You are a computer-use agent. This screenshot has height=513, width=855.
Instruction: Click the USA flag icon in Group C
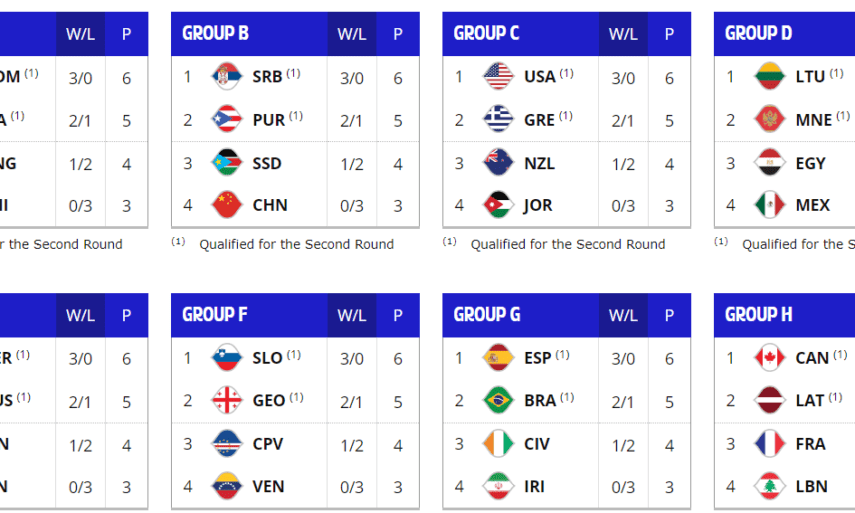click(x=498, y=77)
